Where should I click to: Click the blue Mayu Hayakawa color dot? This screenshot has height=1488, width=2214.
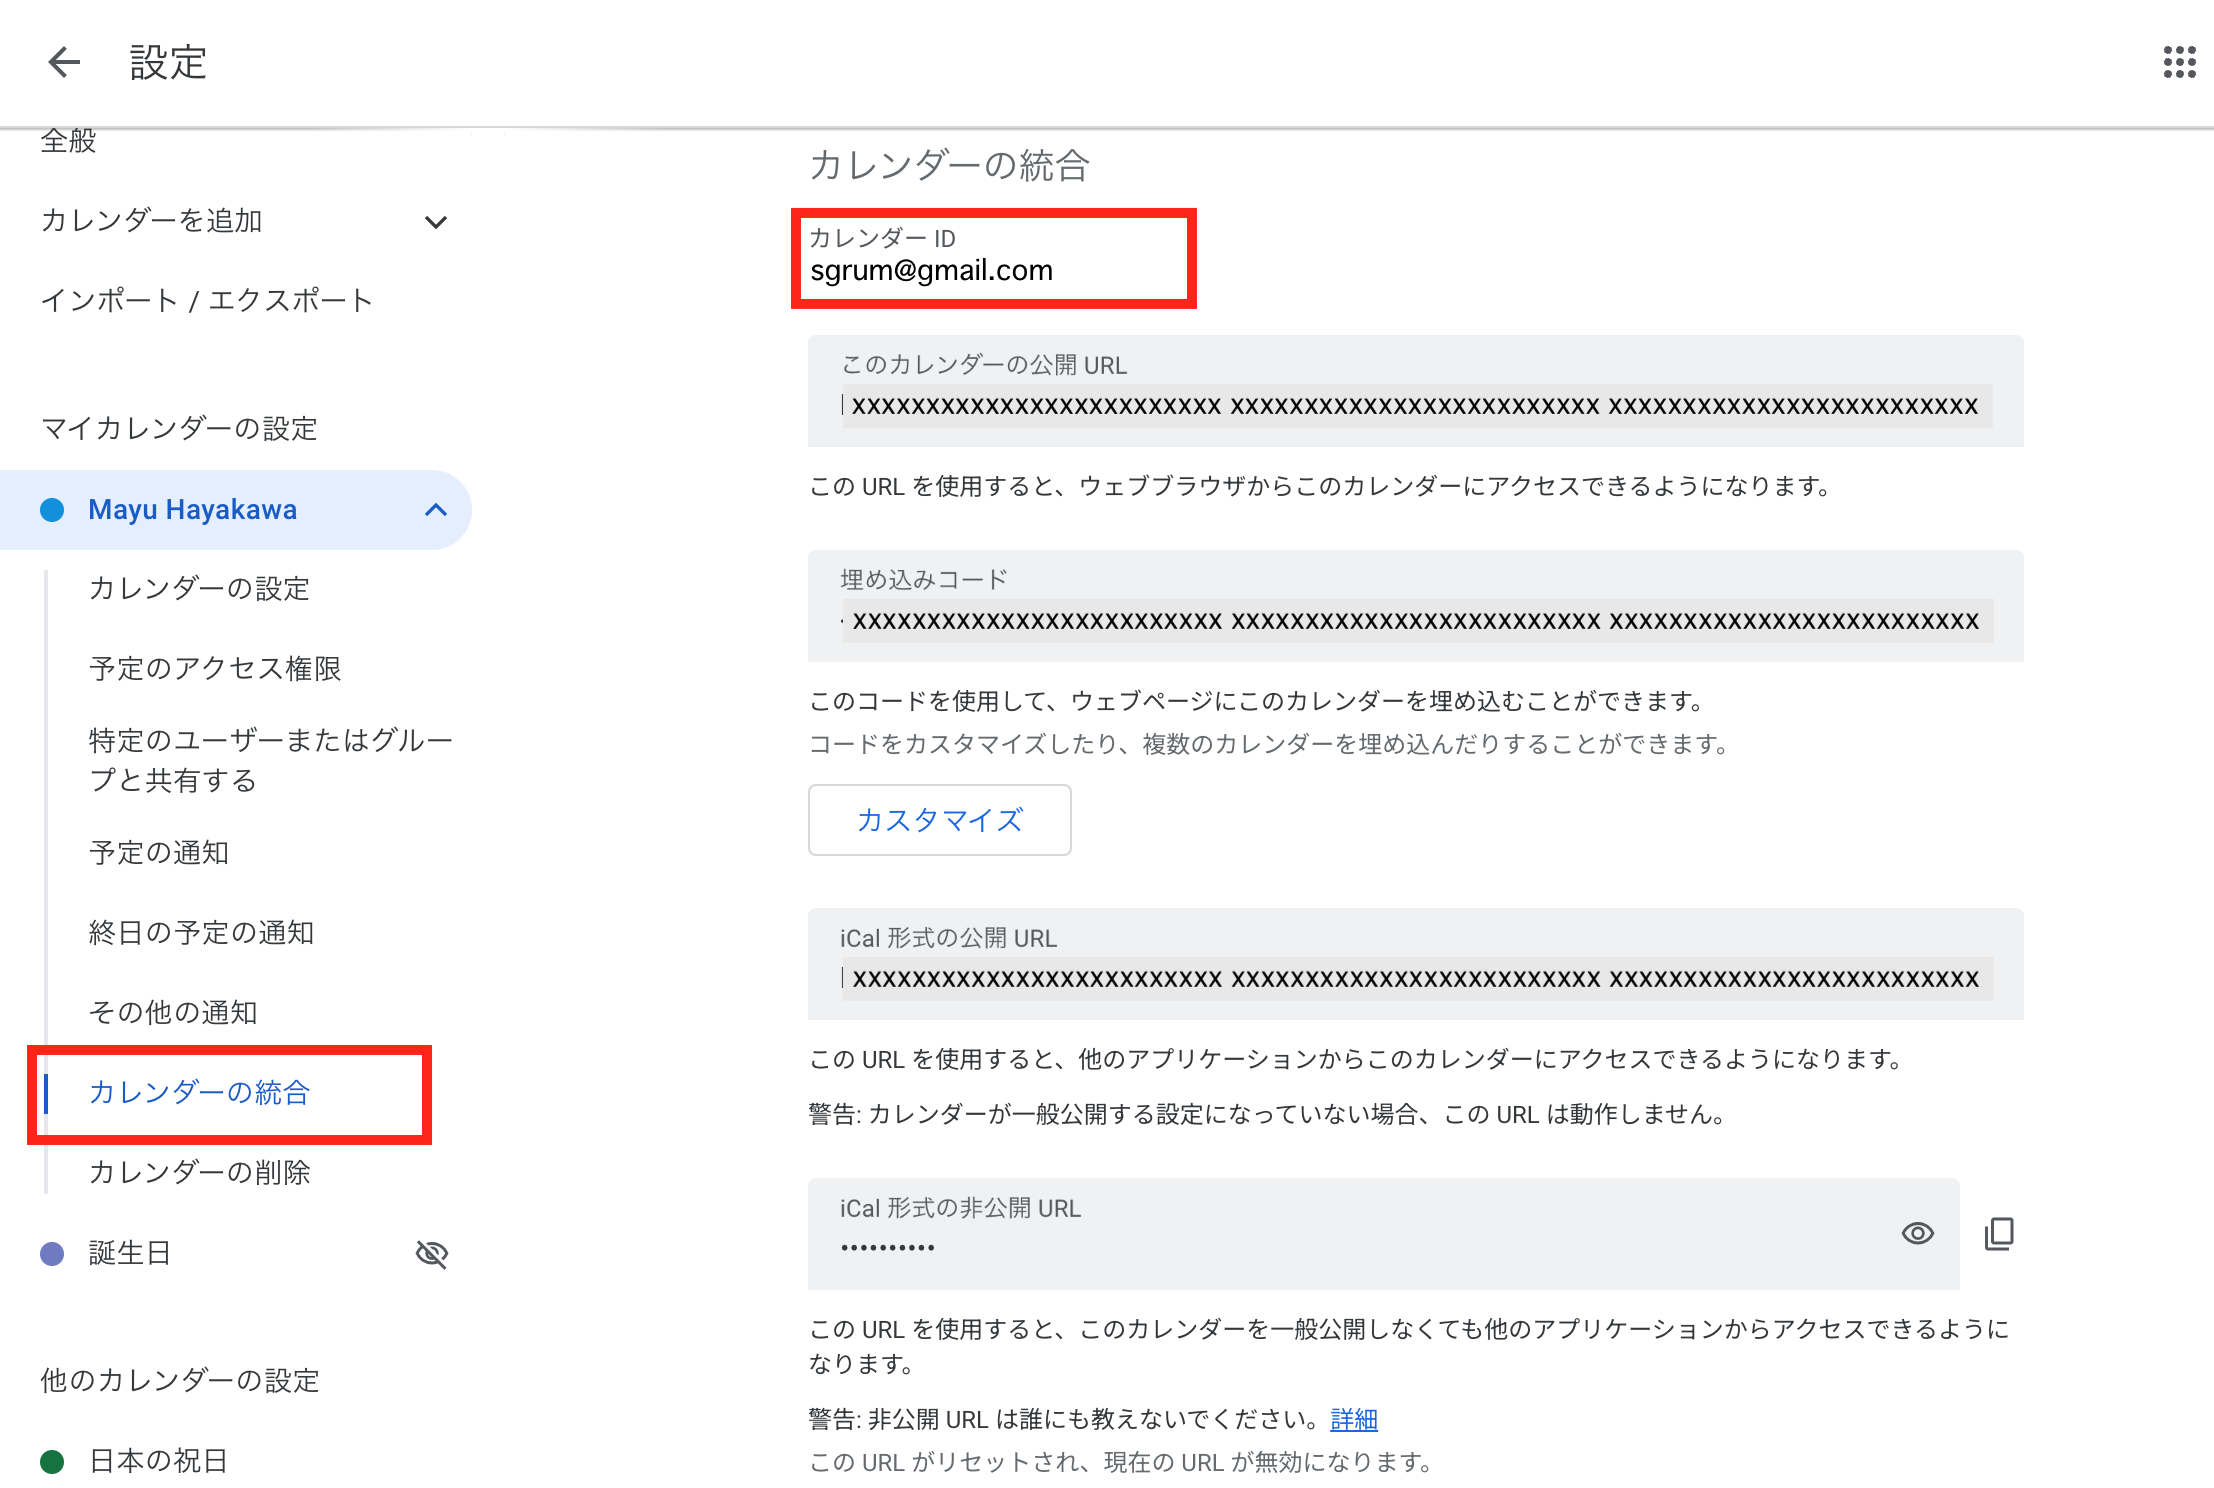52,510
